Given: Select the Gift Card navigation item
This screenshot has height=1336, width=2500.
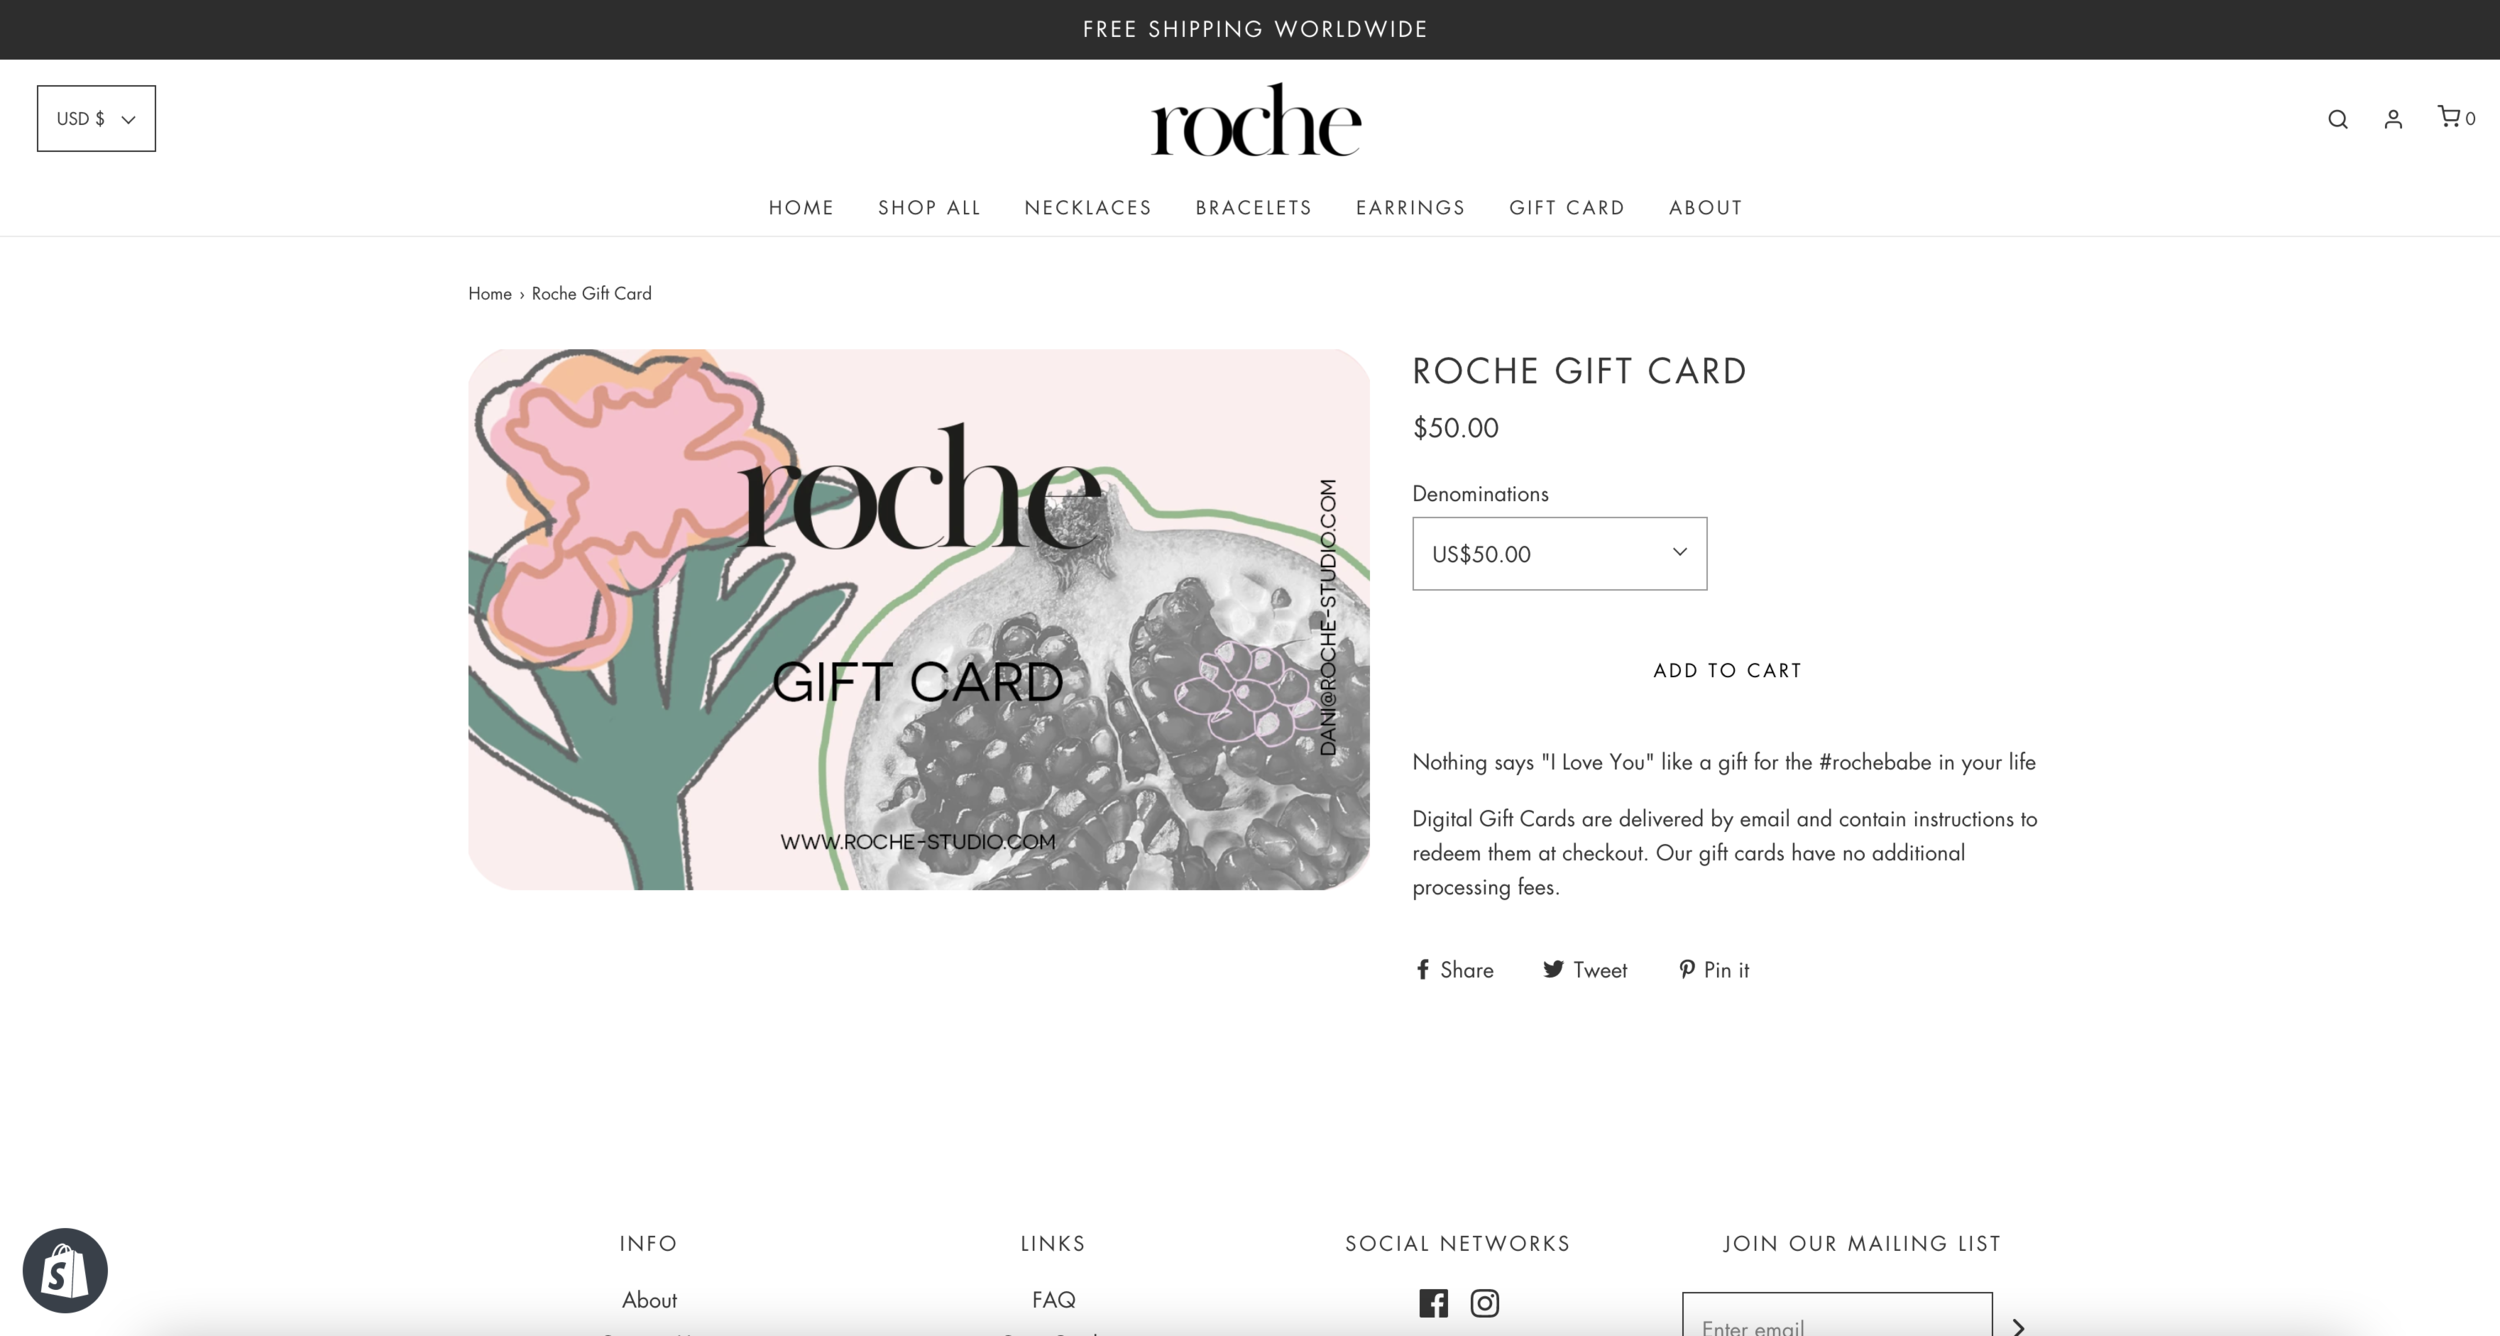Looking at the screenshot, I should click(x=1567, y=207).
